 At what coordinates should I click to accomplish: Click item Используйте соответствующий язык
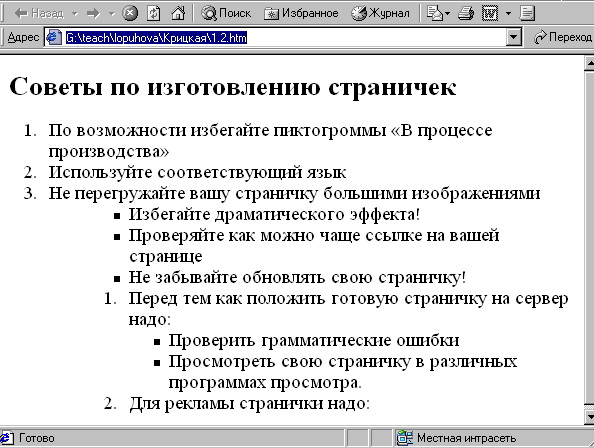(197, 172)
